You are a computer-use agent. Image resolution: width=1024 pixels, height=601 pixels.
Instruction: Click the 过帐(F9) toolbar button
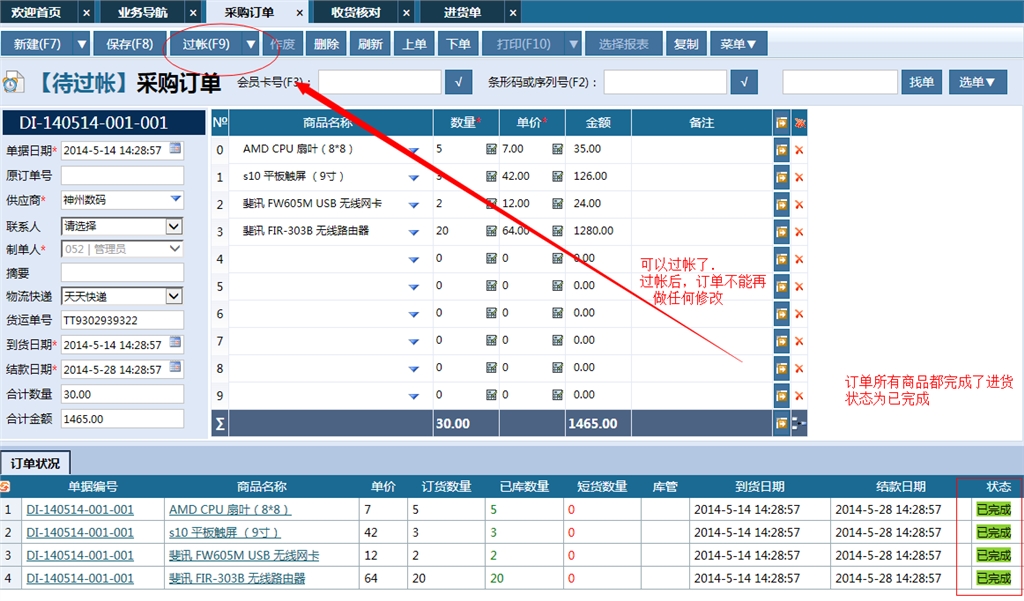(x=207, y=43)
